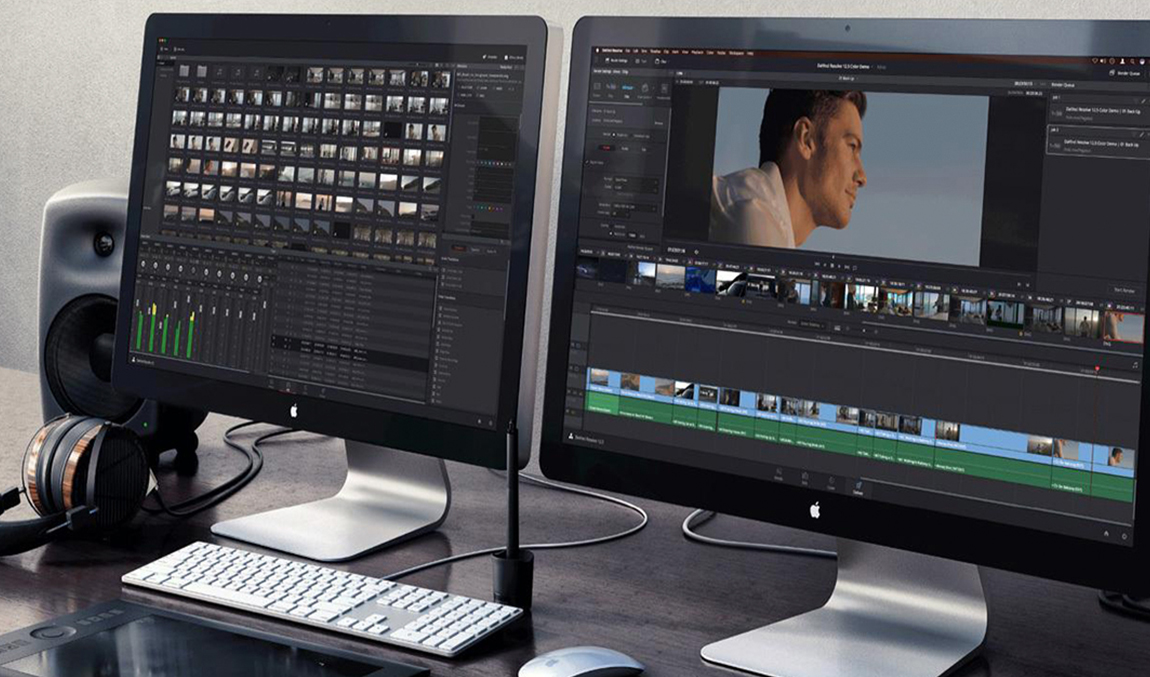1150x677 pixels.
Task: Click the pencil edit icon on Job 2
Action: 1142,135
